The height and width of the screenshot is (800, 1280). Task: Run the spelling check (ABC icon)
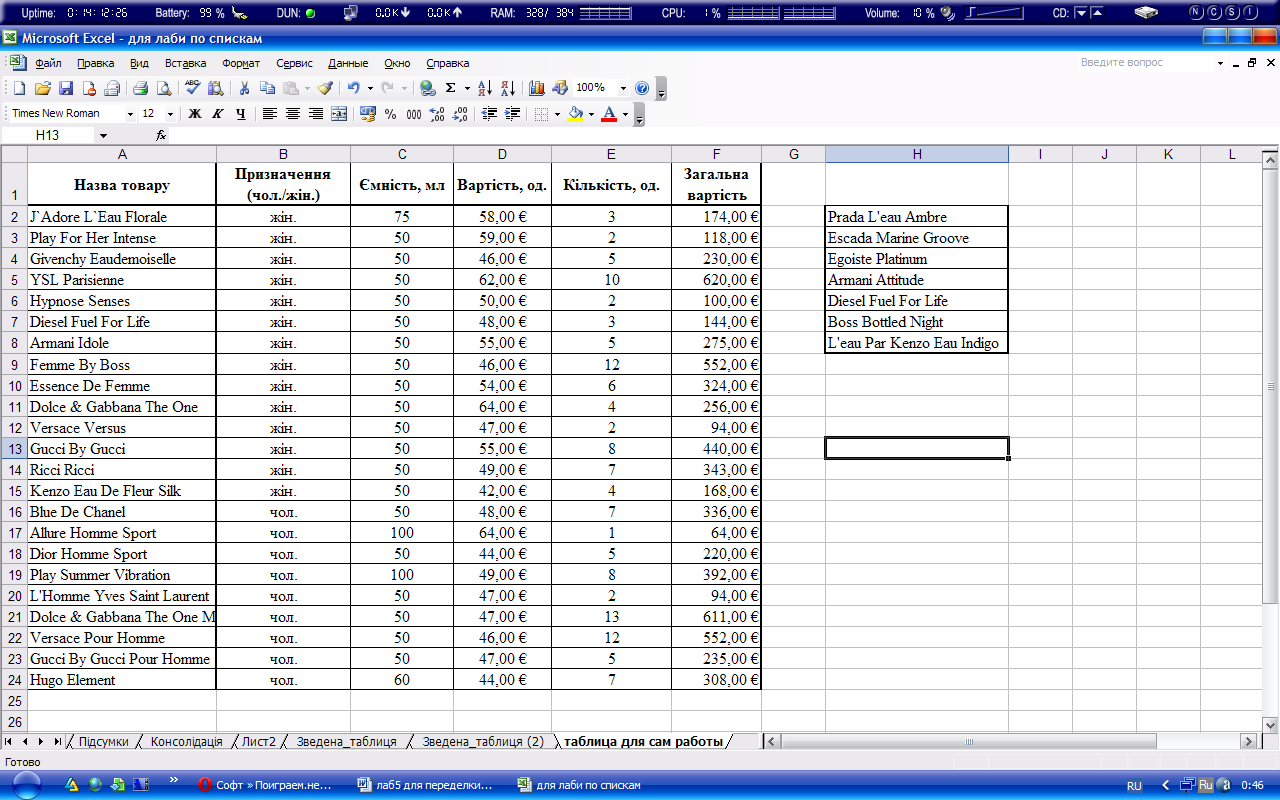click(193, 88)
